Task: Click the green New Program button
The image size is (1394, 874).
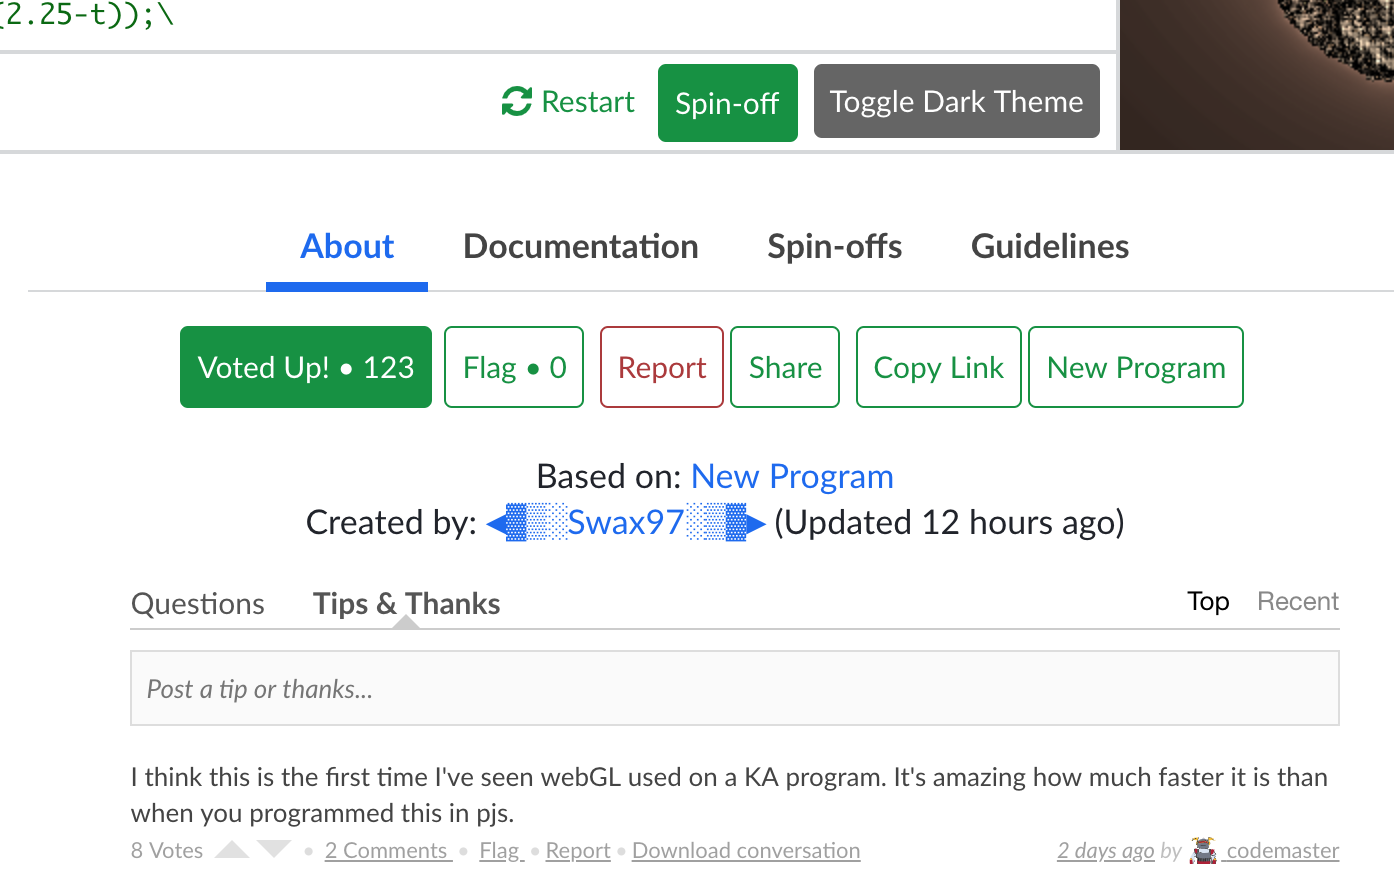Action: coord(1136,367)
